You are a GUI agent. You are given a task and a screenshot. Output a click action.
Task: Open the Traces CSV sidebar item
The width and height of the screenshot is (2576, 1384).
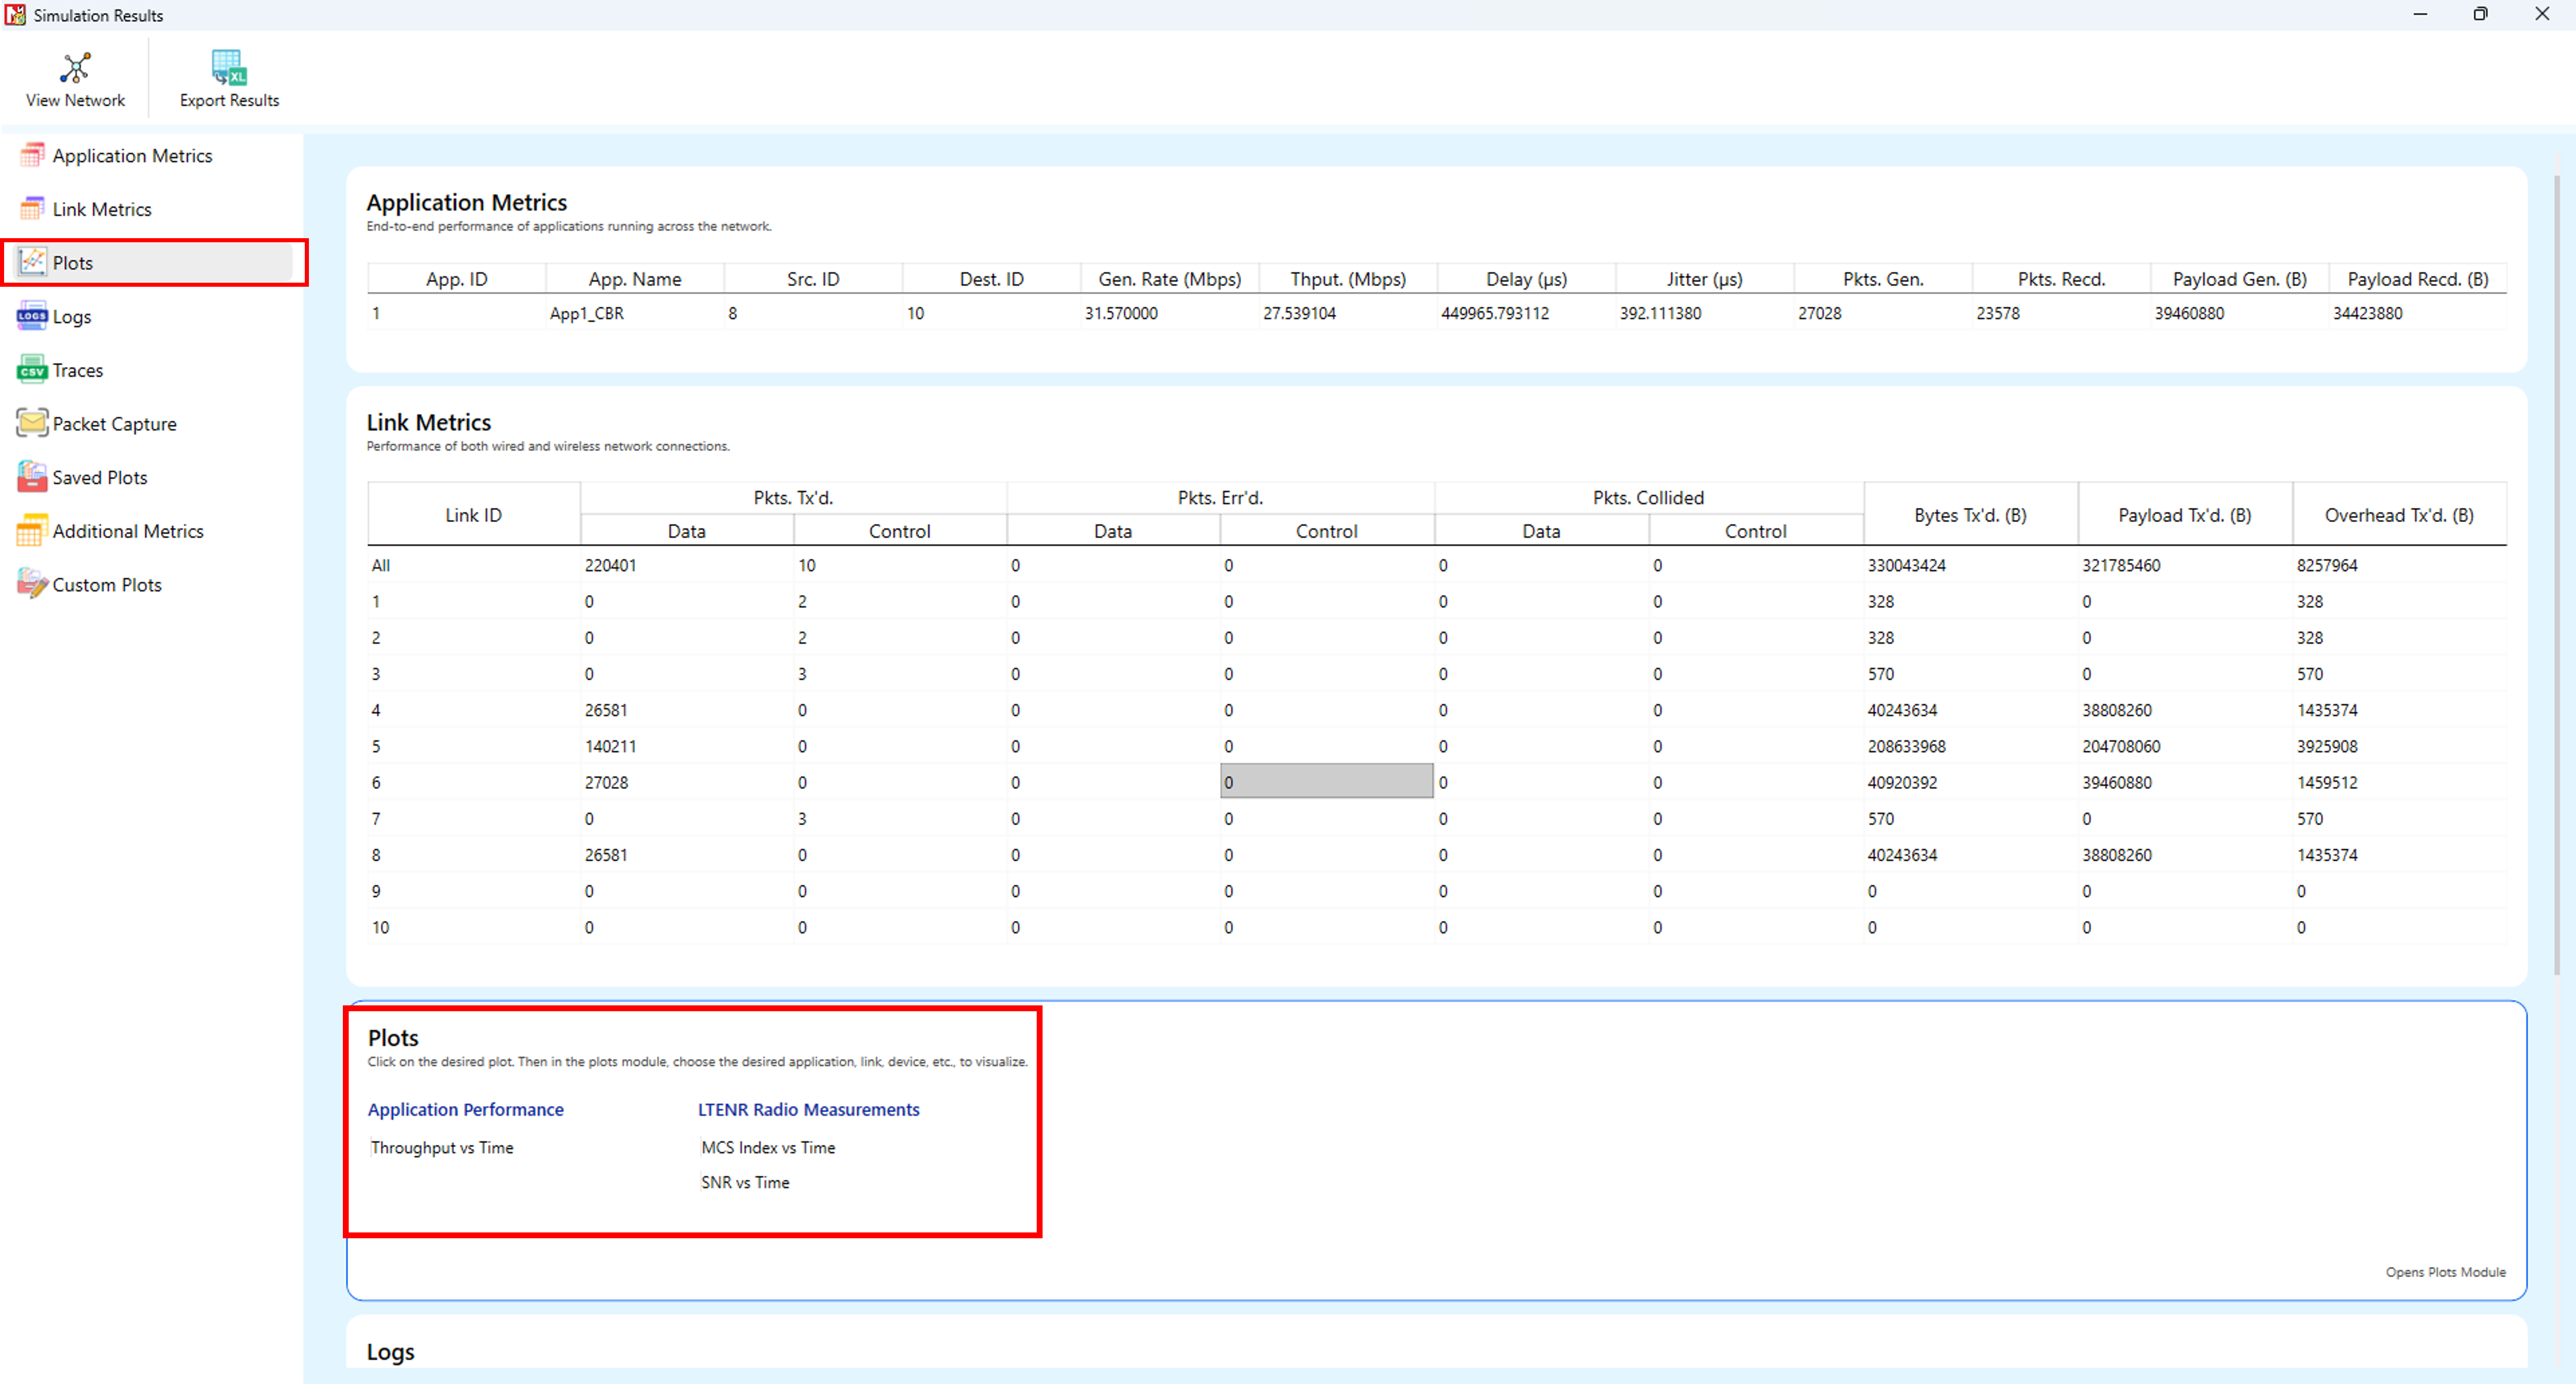(77, 370)
